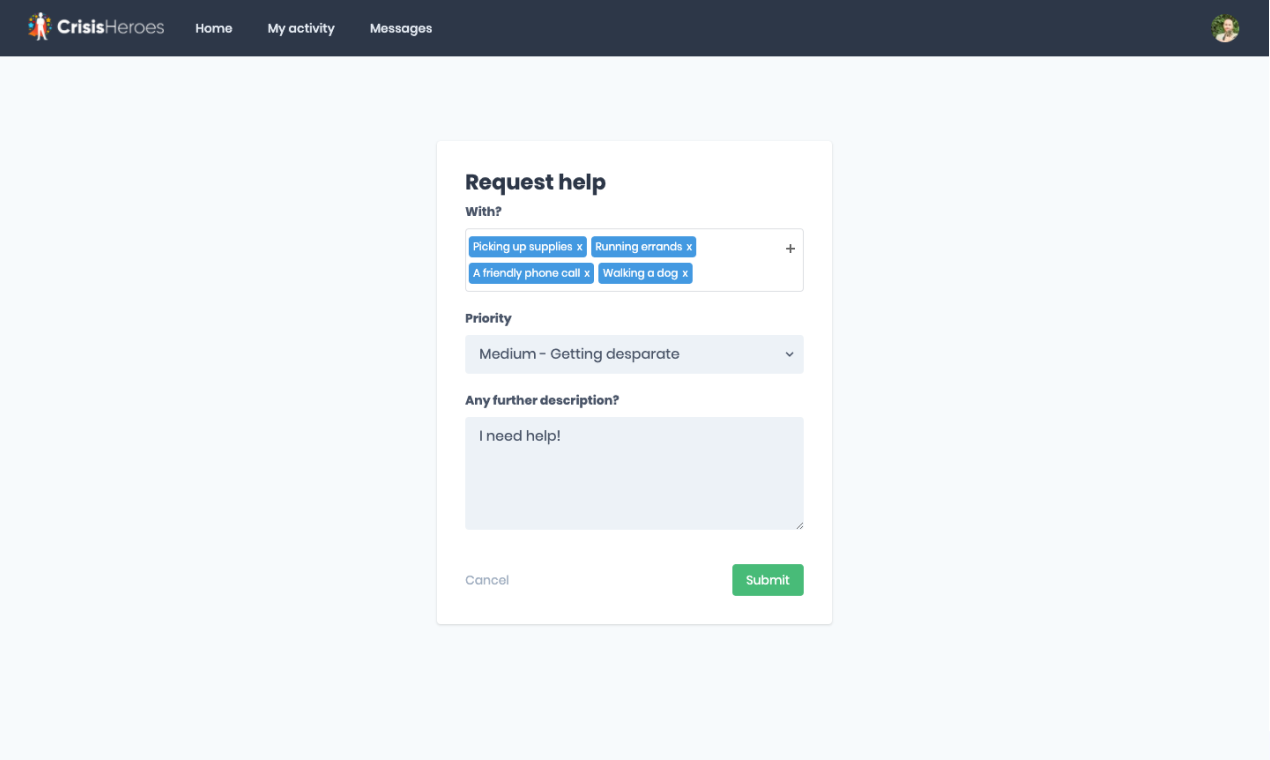This screenshot has width=1270, height=760.
Task: Click the CrisisHeroes logo icon
Action: 39,27
